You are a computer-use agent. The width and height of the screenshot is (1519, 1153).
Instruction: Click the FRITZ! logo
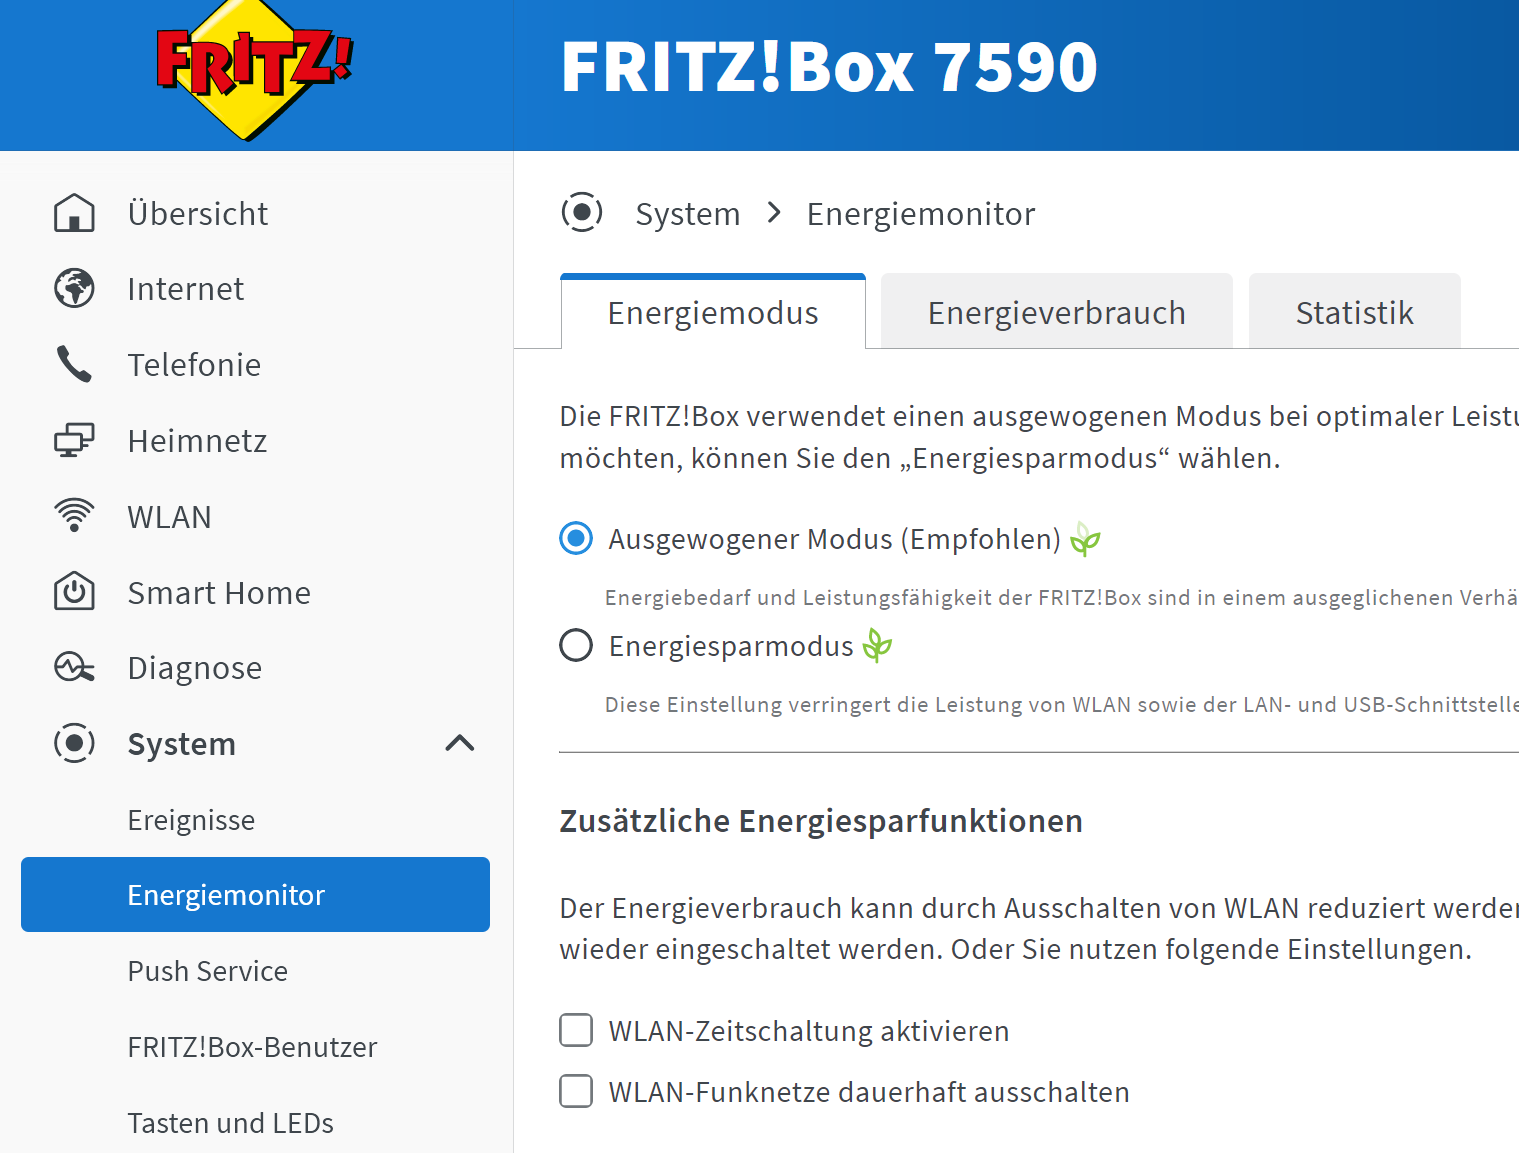(254, 70)
